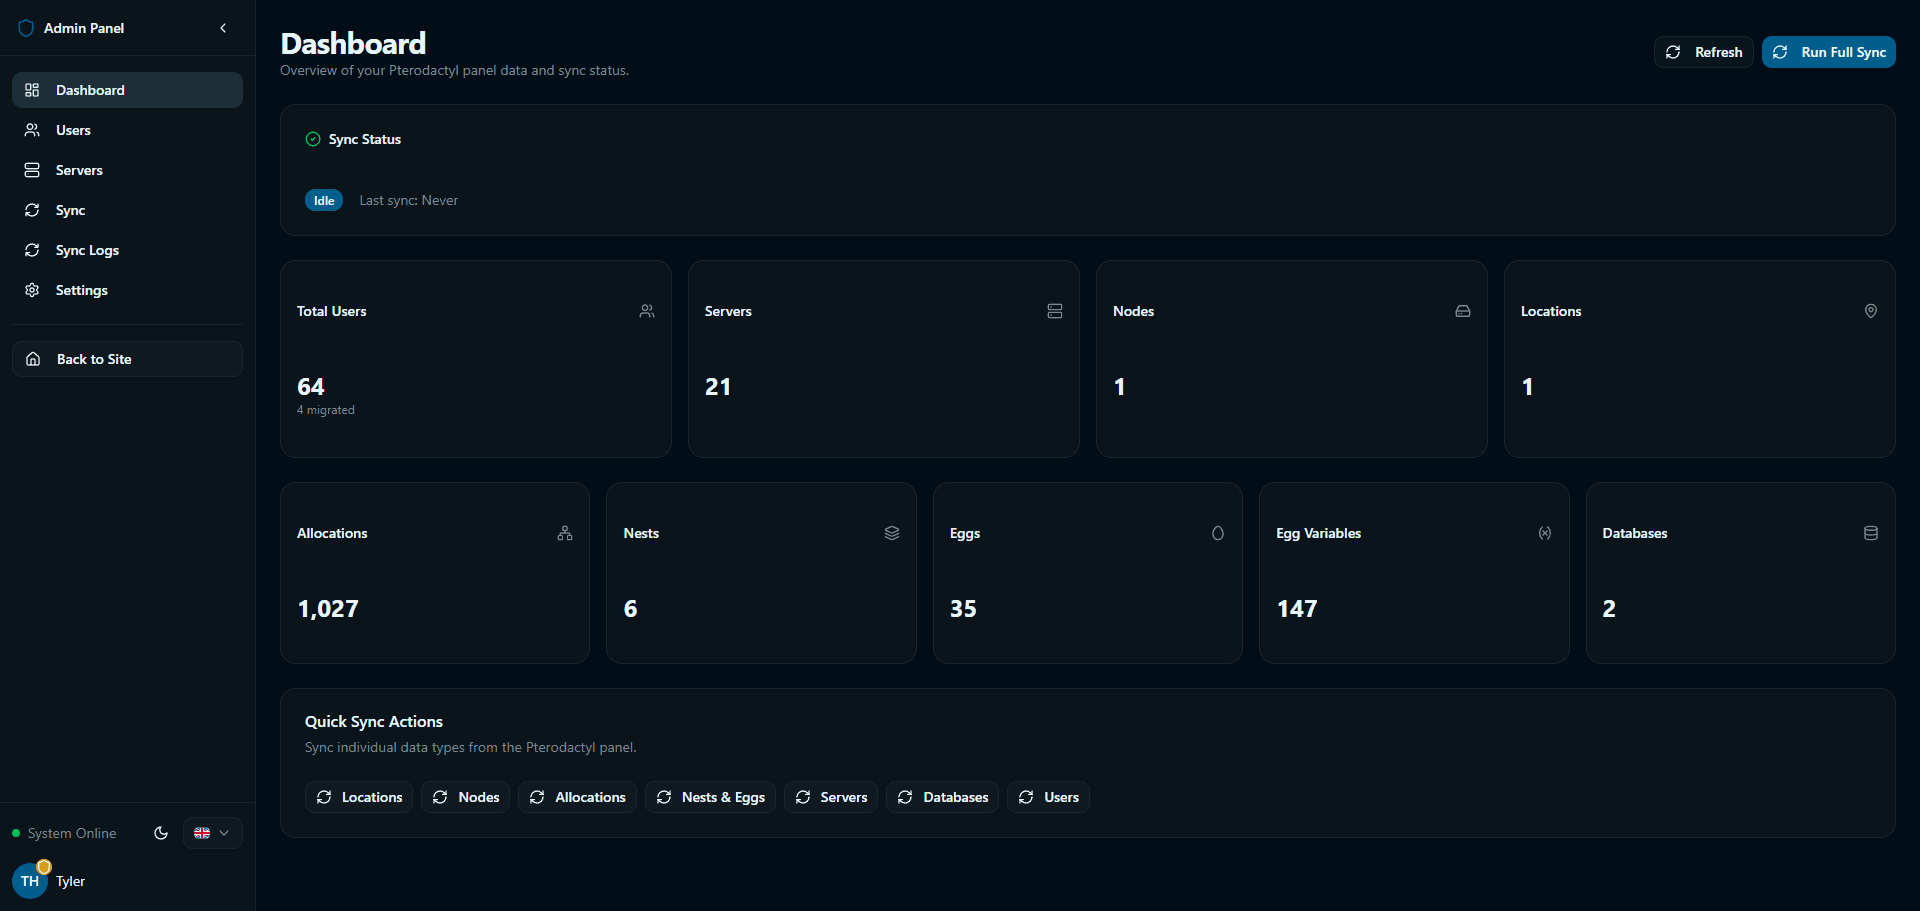Click the drive icon on Nodes card
1920x911 pixels.
point(1463,311)
